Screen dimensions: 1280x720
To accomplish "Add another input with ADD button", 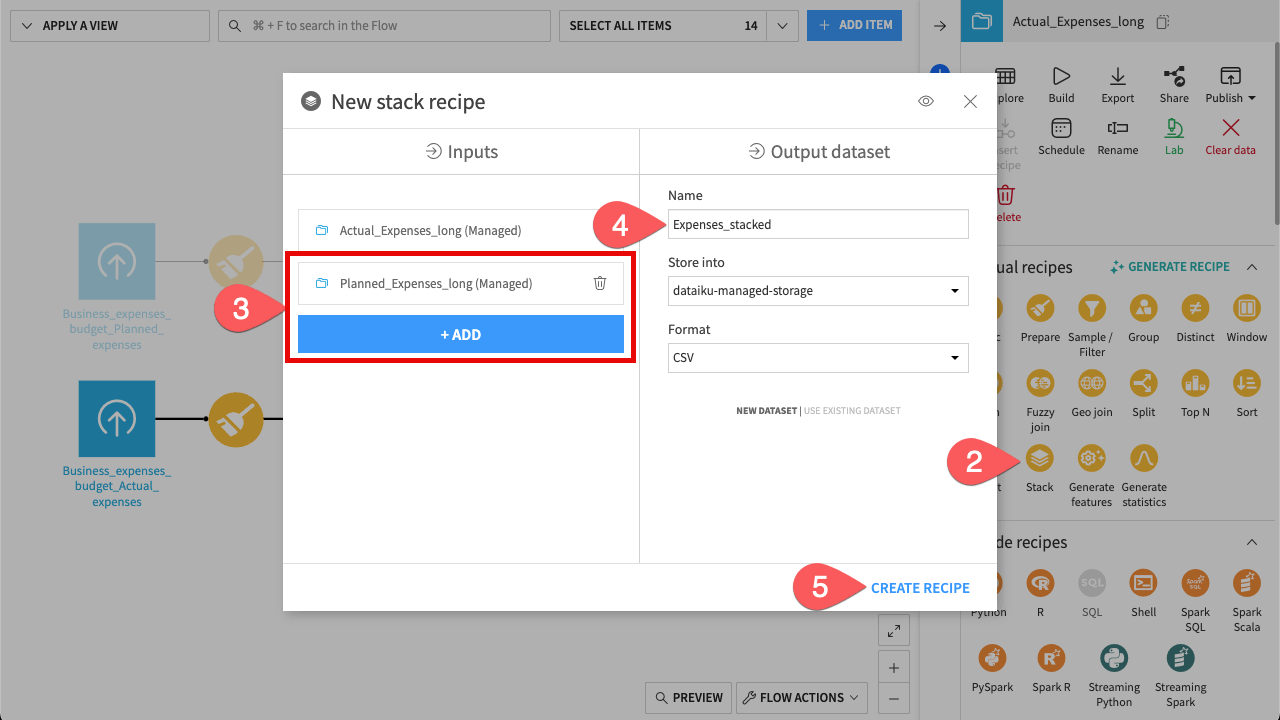I will click(x=461, y=334).
